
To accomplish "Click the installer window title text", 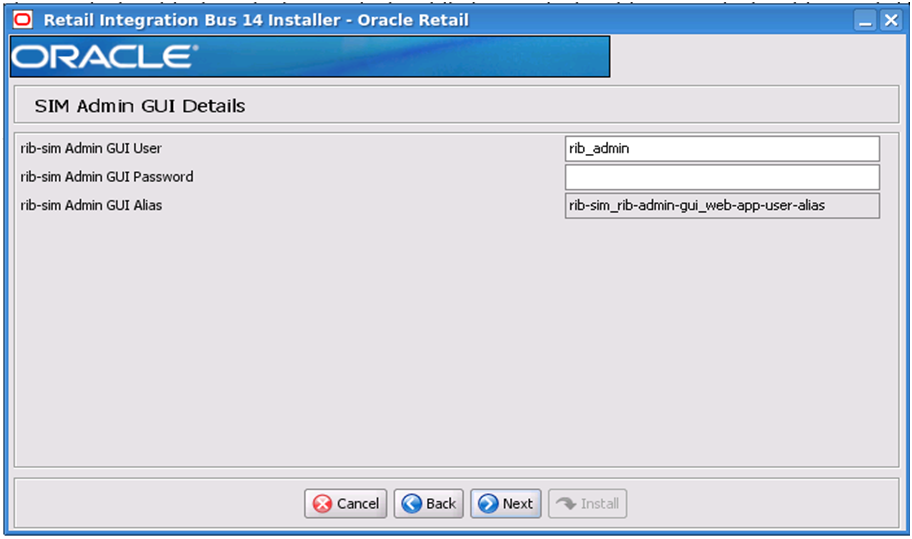I will (256, 20).
